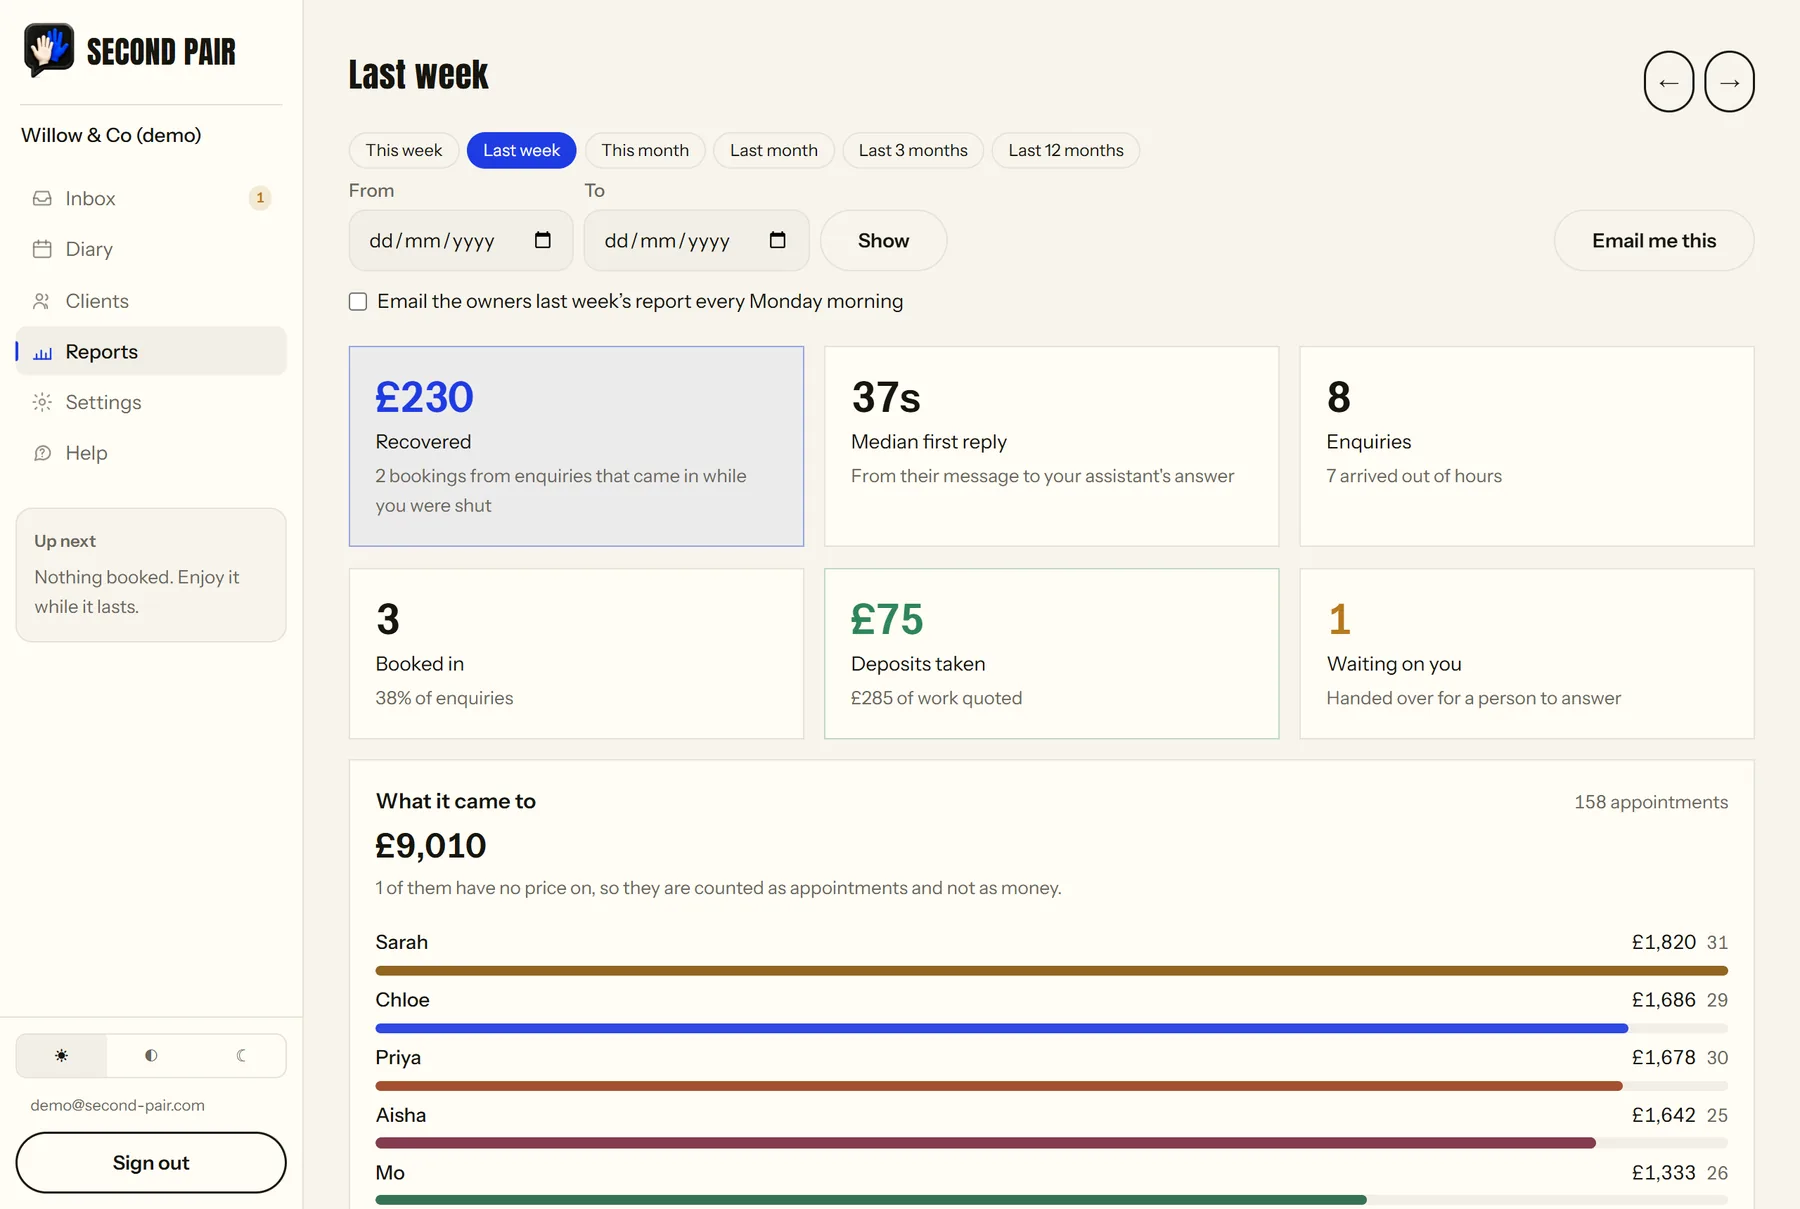Screen dimensions: 1800x1209
Task: Click the Inbox unread count badge
Action: click(x=260, y=198)
